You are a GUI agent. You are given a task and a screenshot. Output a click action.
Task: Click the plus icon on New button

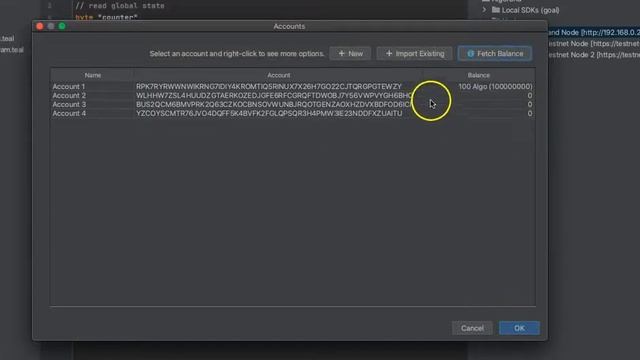(x=342, y=53)
